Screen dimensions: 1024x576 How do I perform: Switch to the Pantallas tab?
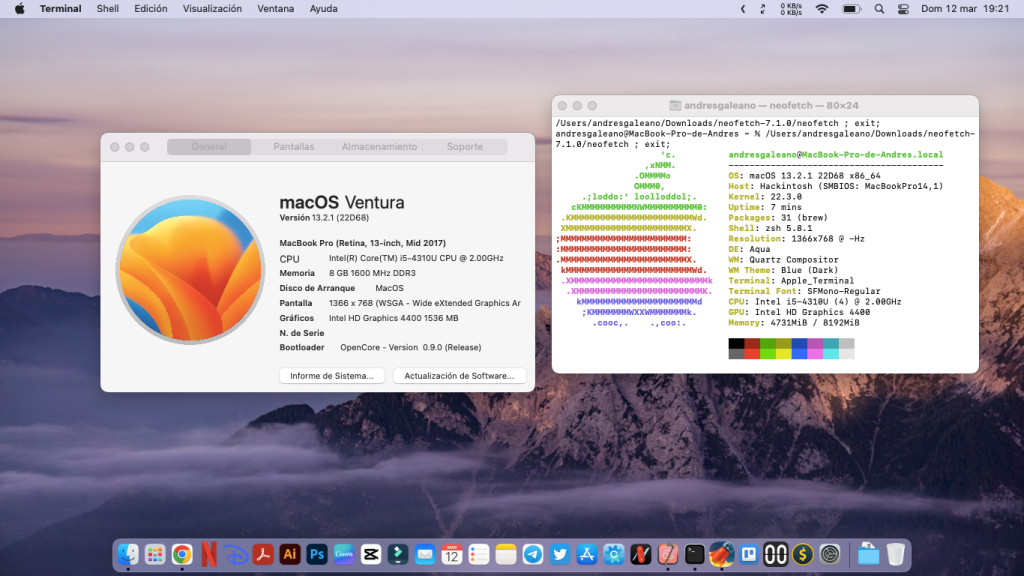point(294,147)
